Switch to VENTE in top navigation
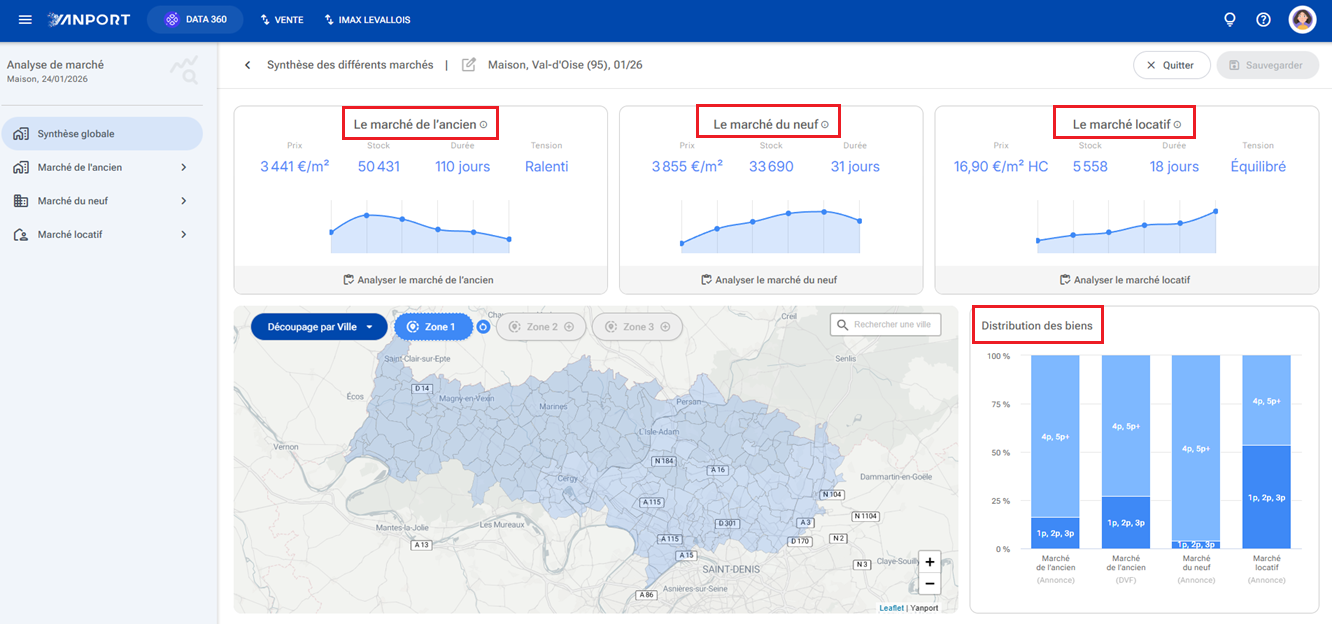 coord(281,20)
